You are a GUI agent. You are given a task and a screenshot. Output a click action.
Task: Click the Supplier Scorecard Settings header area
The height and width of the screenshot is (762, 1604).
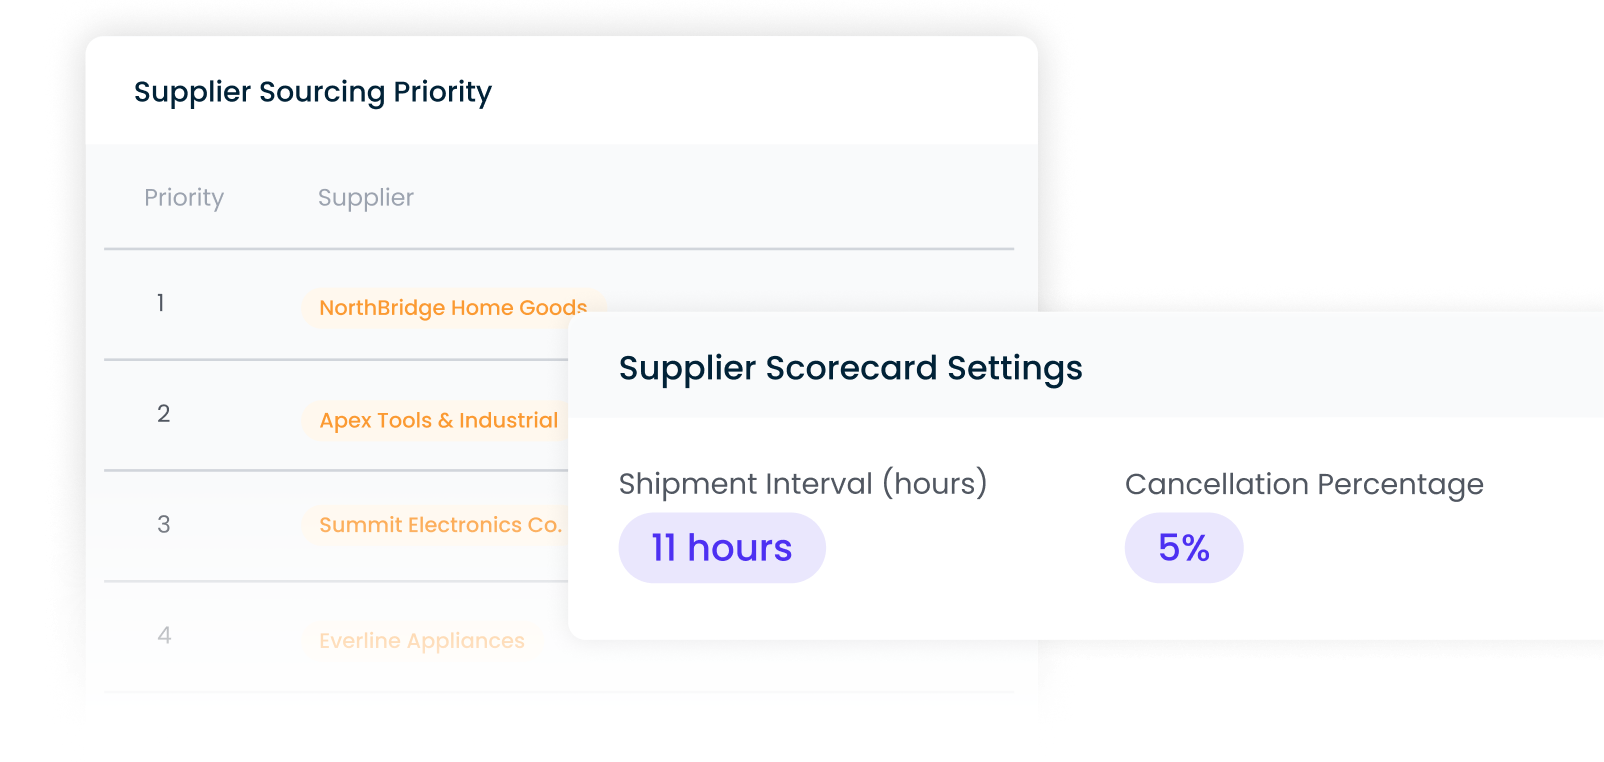[x=1080, y=368]
